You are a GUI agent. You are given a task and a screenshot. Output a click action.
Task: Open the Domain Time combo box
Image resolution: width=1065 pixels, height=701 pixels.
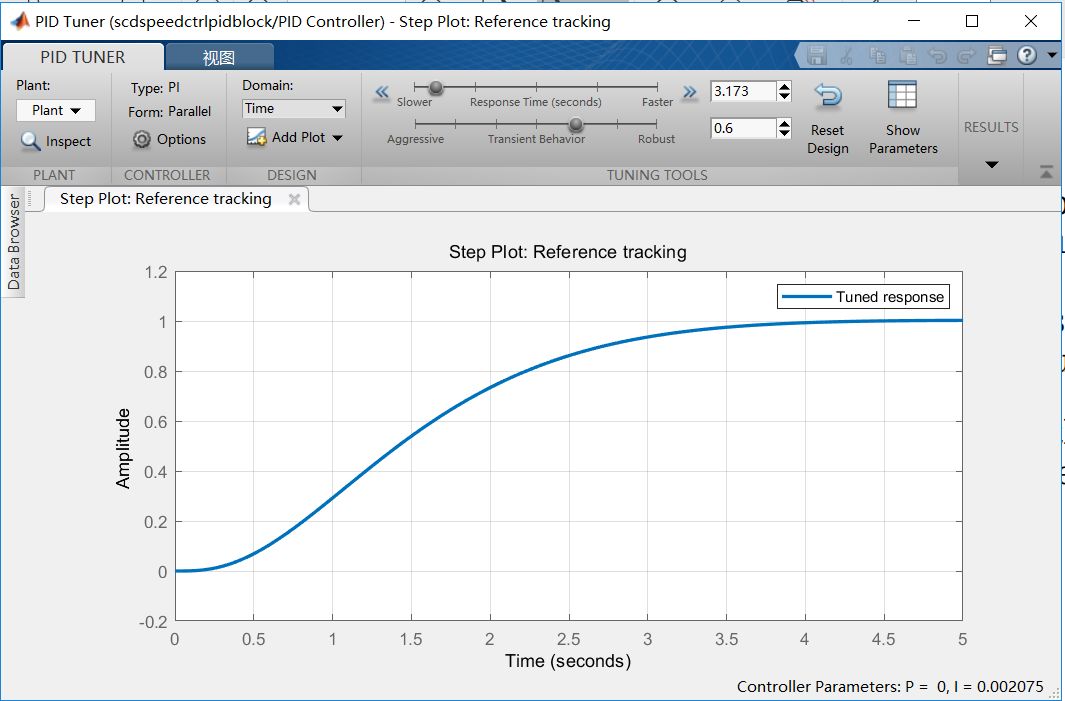point(293,109)
